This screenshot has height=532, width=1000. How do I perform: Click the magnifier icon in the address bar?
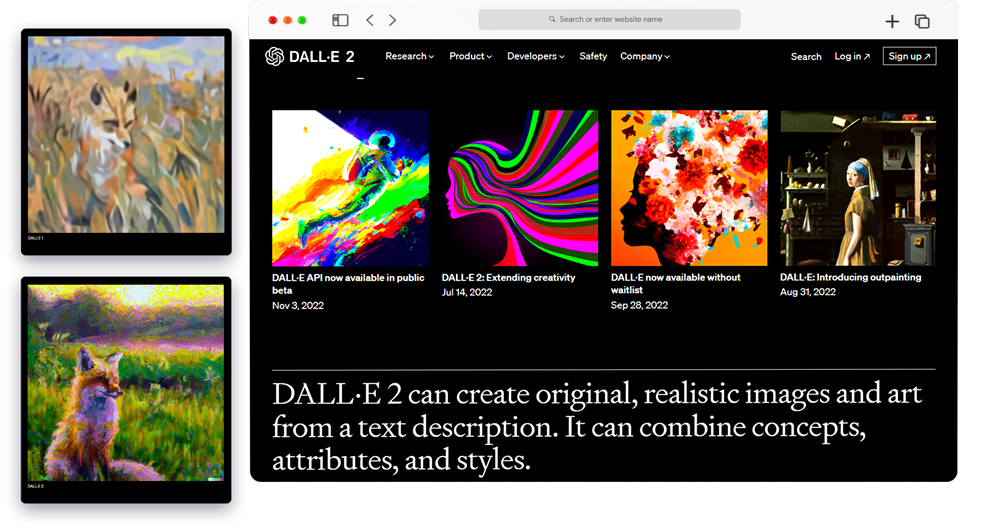(x=552, y=19)
